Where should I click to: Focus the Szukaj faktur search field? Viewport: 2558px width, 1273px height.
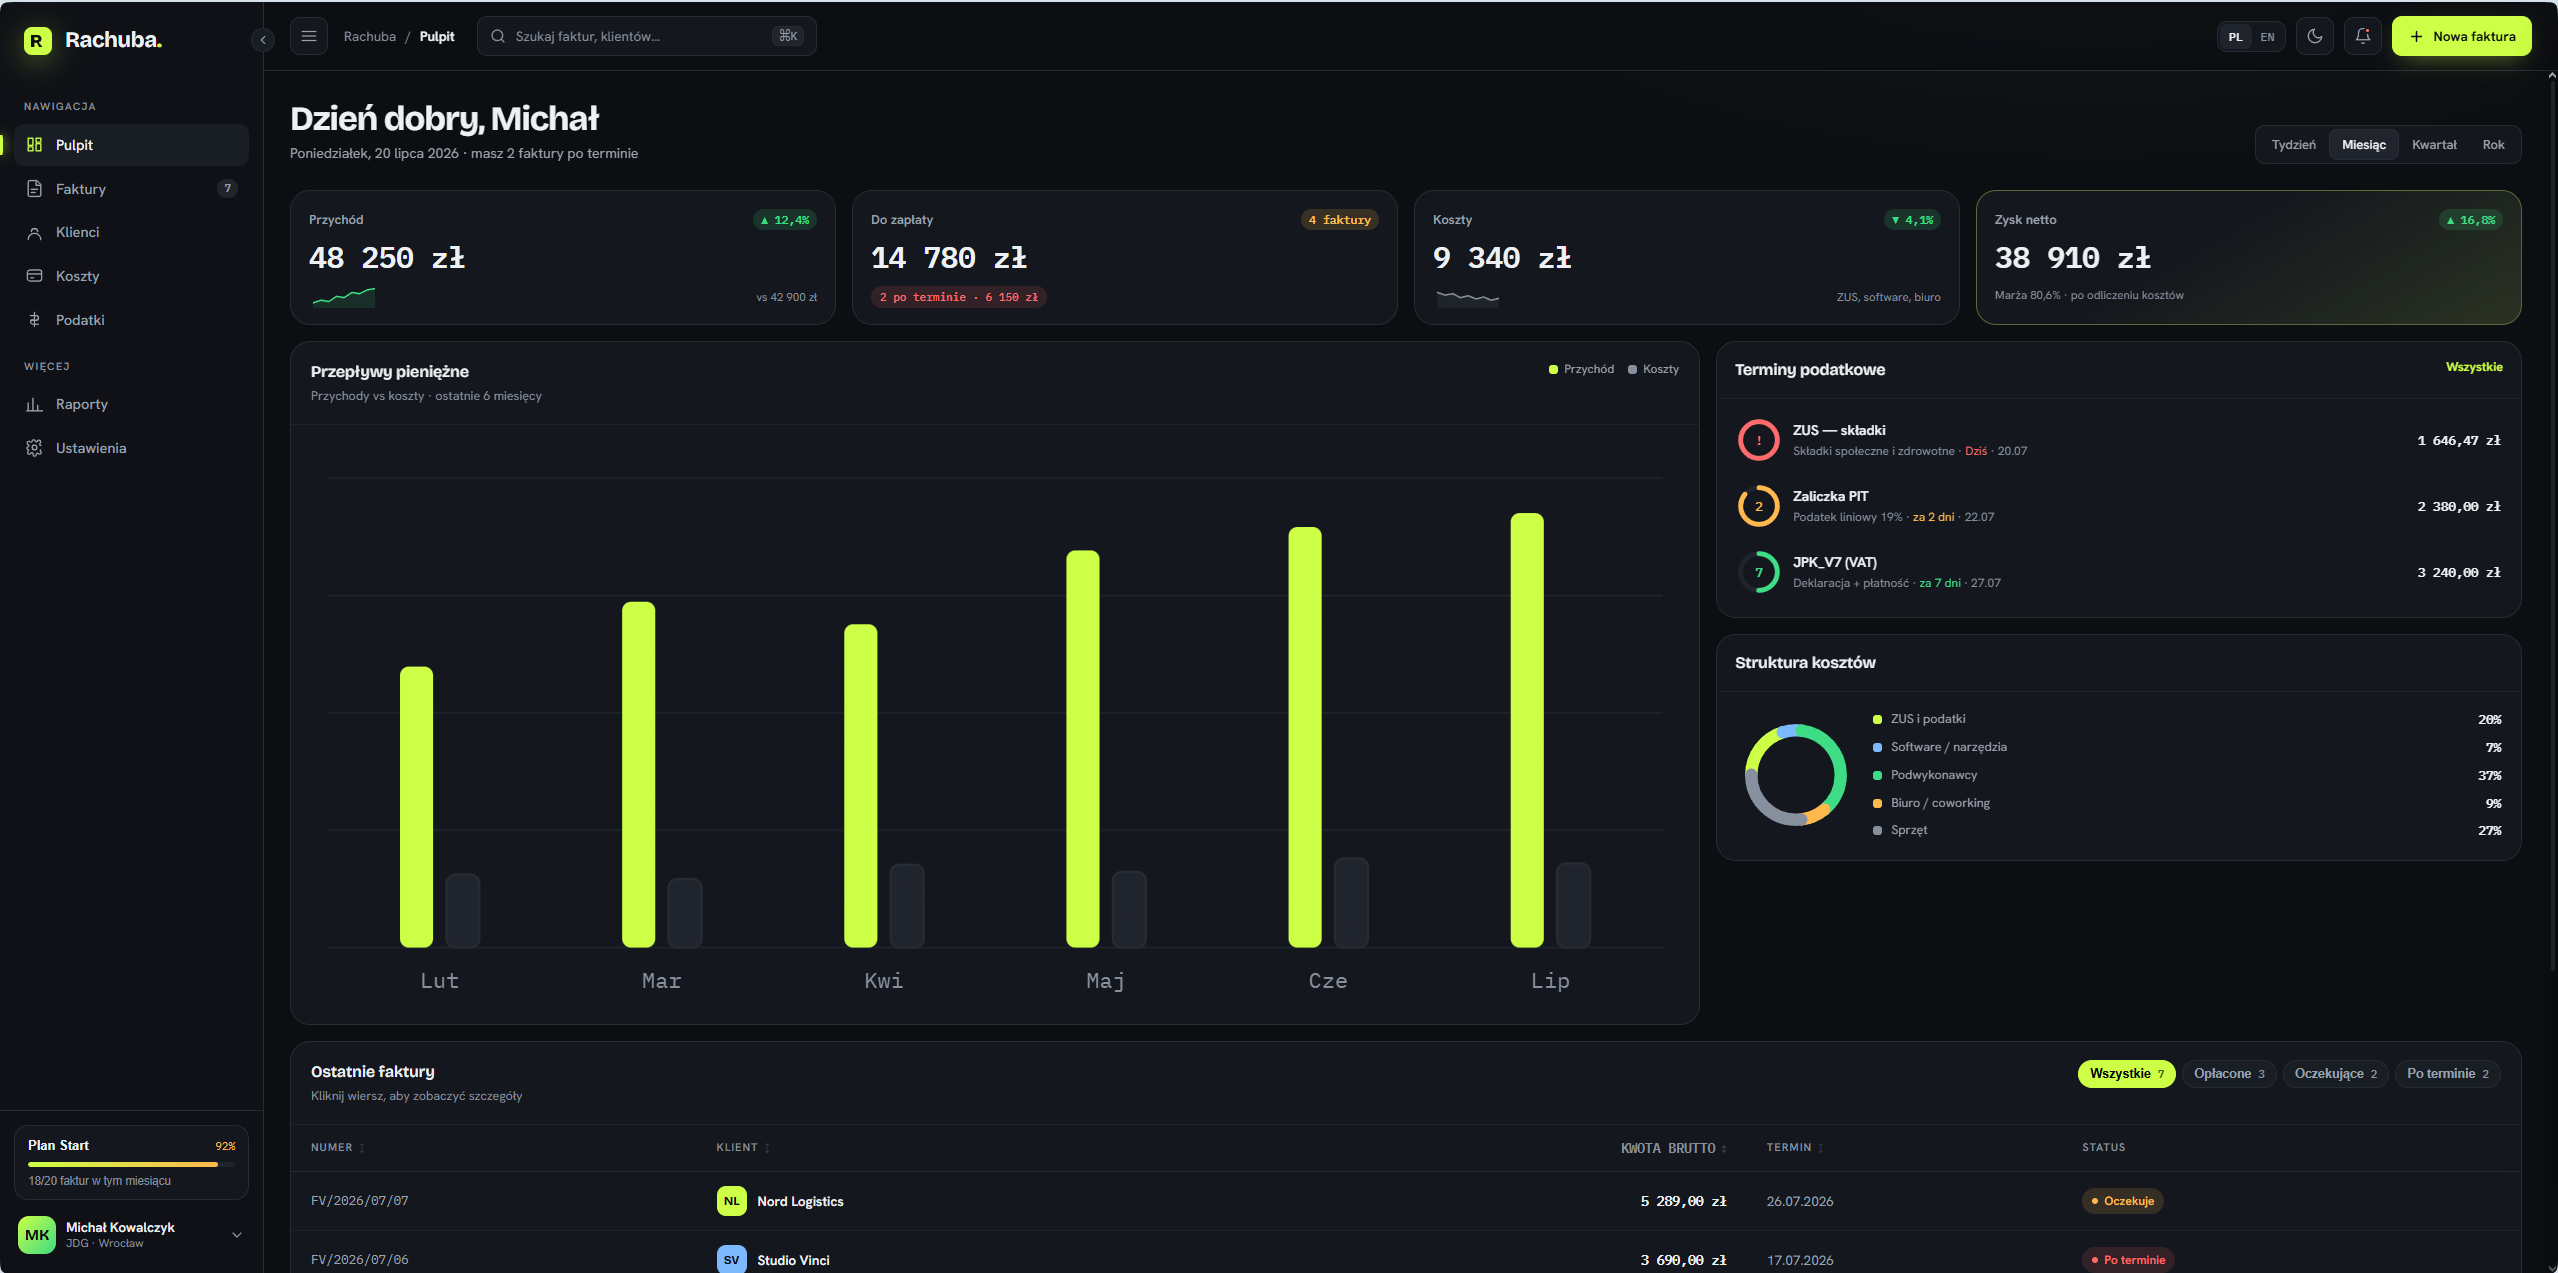(x=646, y=36)
